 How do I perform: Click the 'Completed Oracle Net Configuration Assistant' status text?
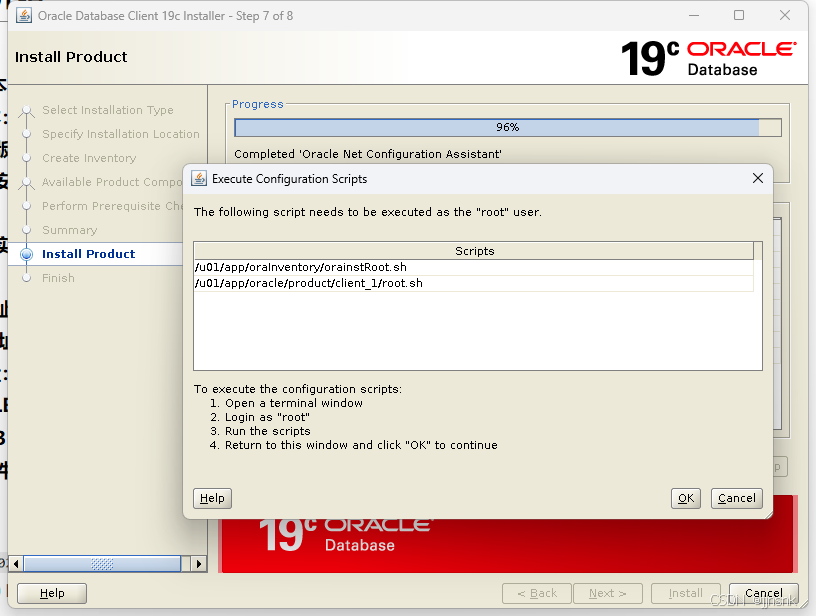[367, 154]
